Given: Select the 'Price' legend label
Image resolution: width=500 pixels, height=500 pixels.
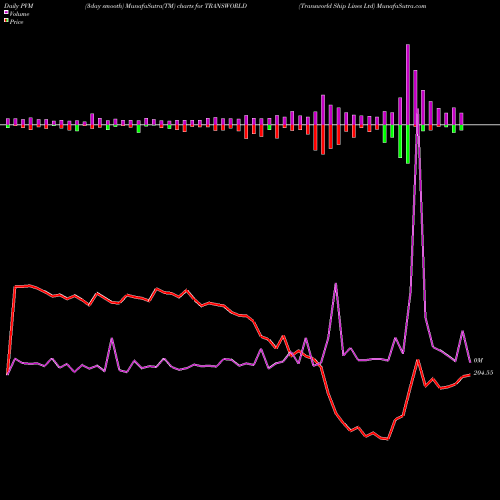Looking at the screenshot, I should [16, 22].
